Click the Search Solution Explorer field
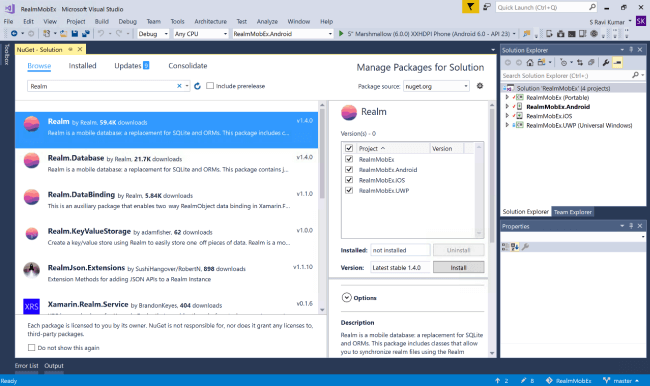650x386 pixels. coord(573,75)
